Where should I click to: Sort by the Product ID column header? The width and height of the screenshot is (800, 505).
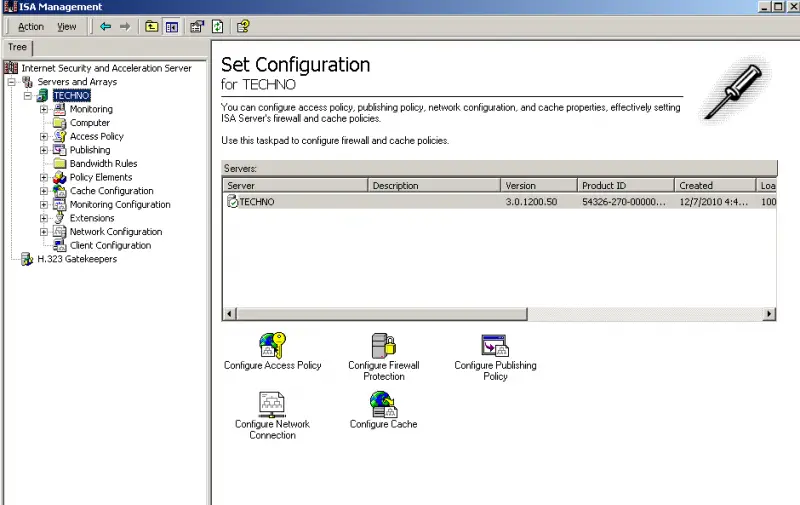tap(626, 186)
